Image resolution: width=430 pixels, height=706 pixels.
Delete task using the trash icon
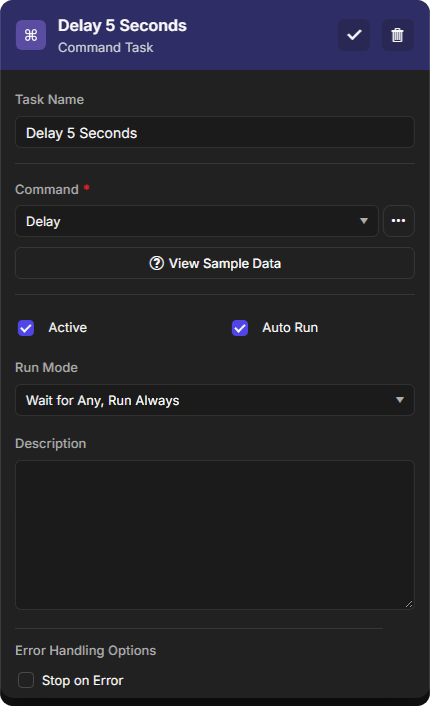point(398,35)
